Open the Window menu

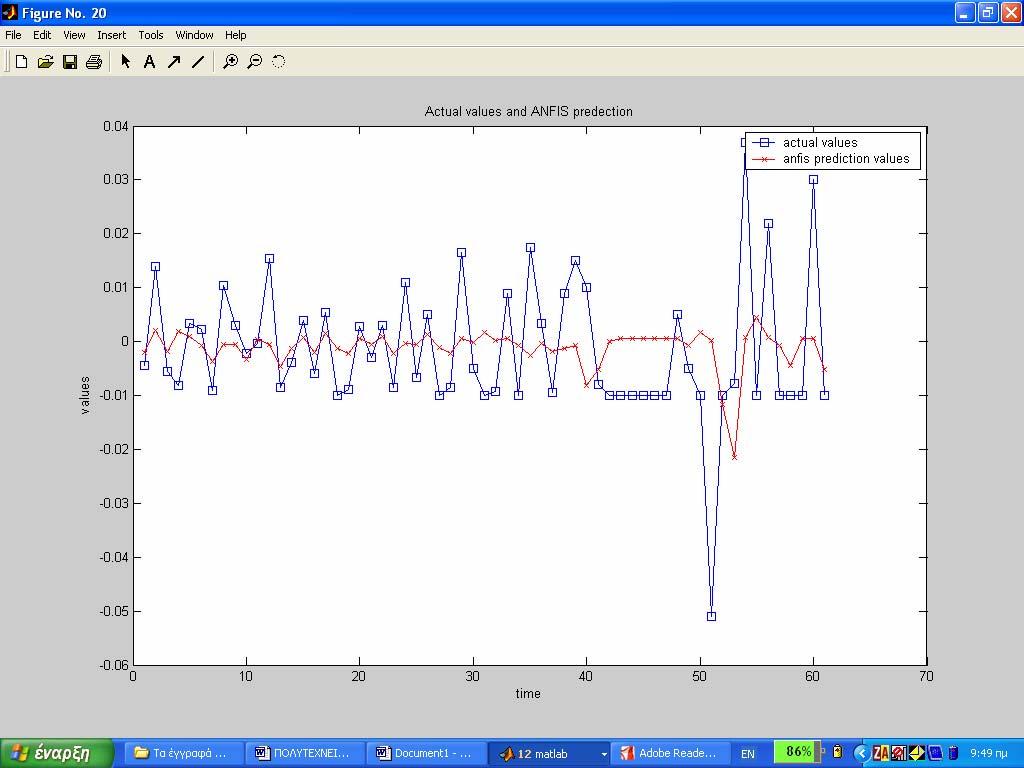194,35
